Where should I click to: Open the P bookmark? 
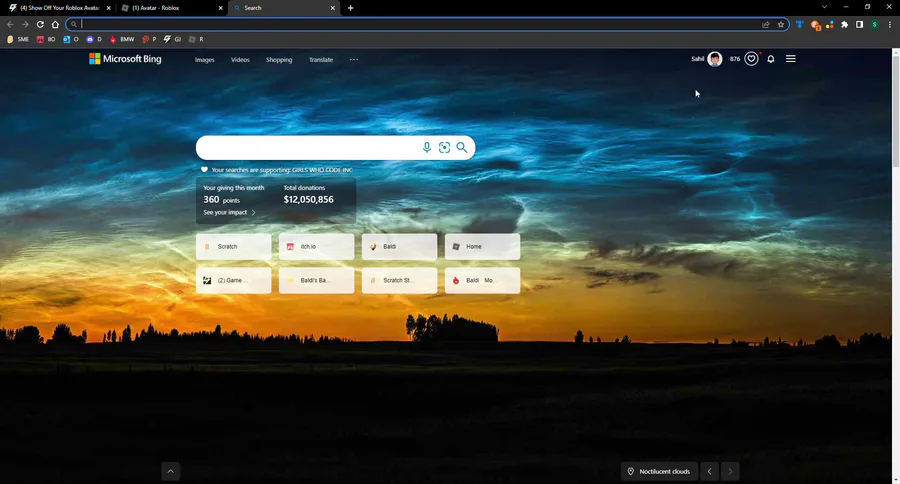[149, 39]
